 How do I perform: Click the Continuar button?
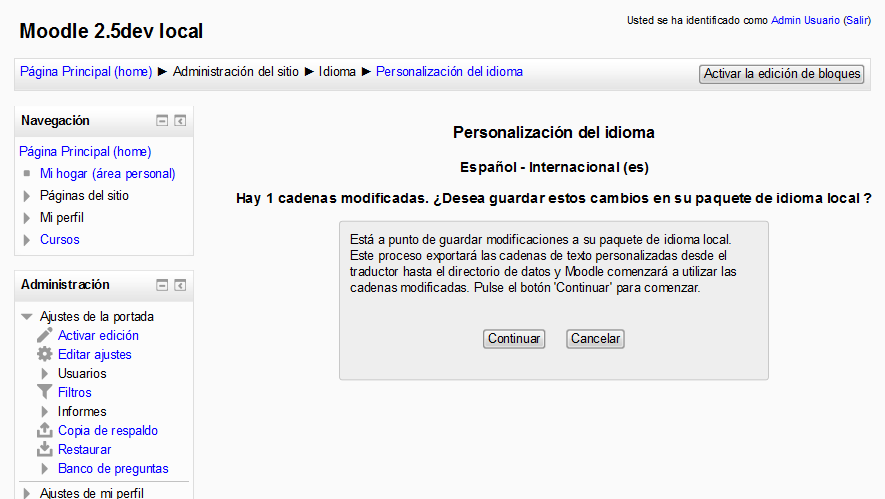pos(514,339)
